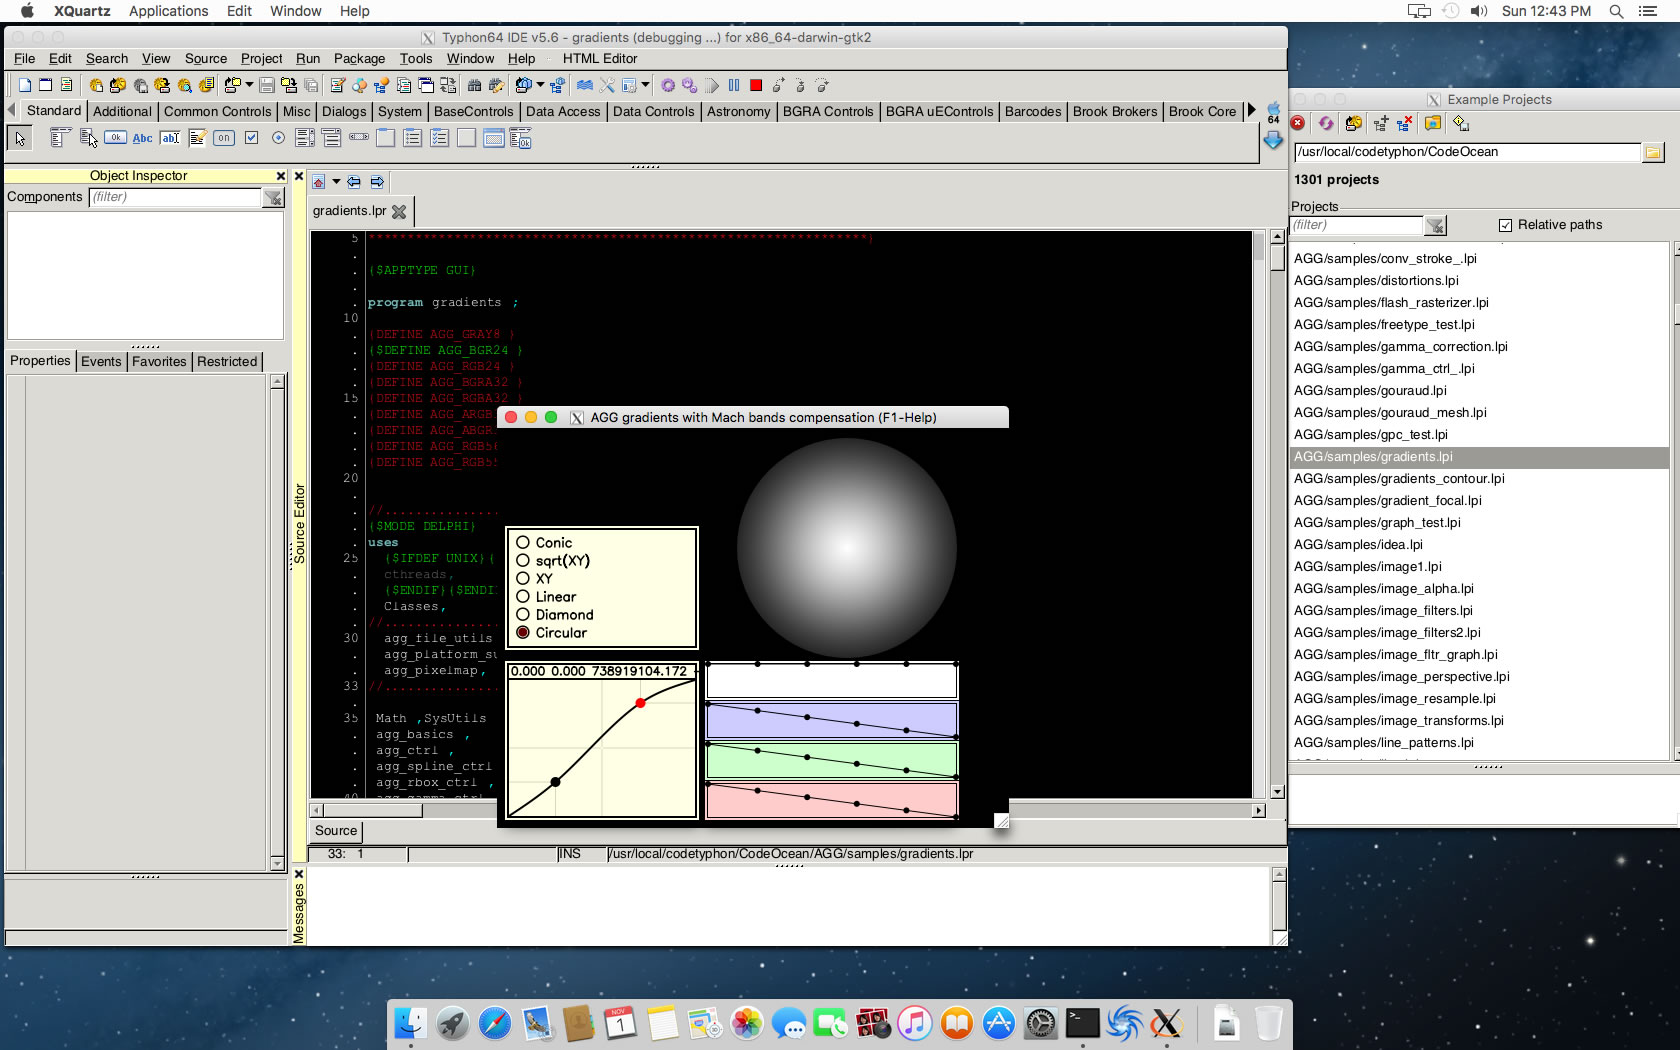The height and width of the screenshot is (1050, 1680).
Task: Toggle the Relative paths checkbox
Action: 1505,225
